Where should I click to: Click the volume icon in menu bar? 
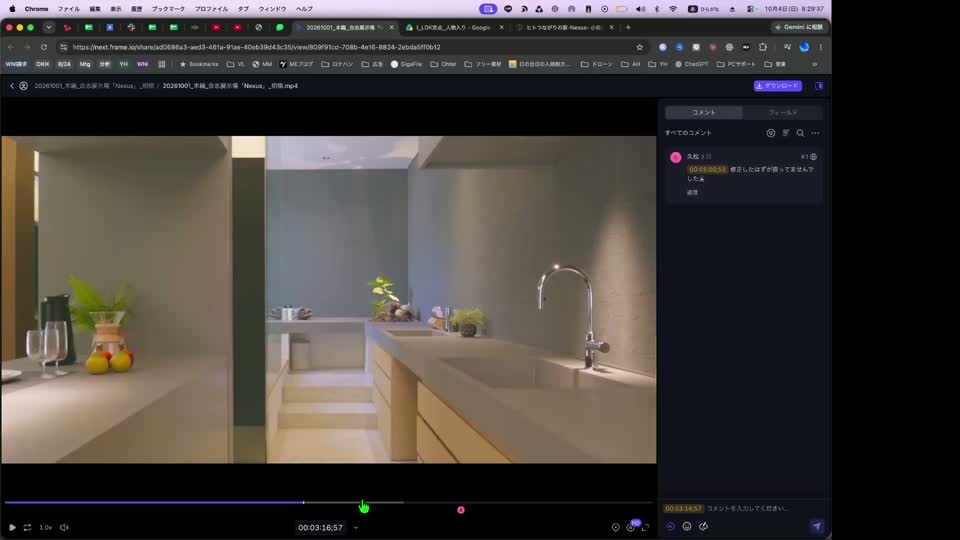tap(640, 9)
